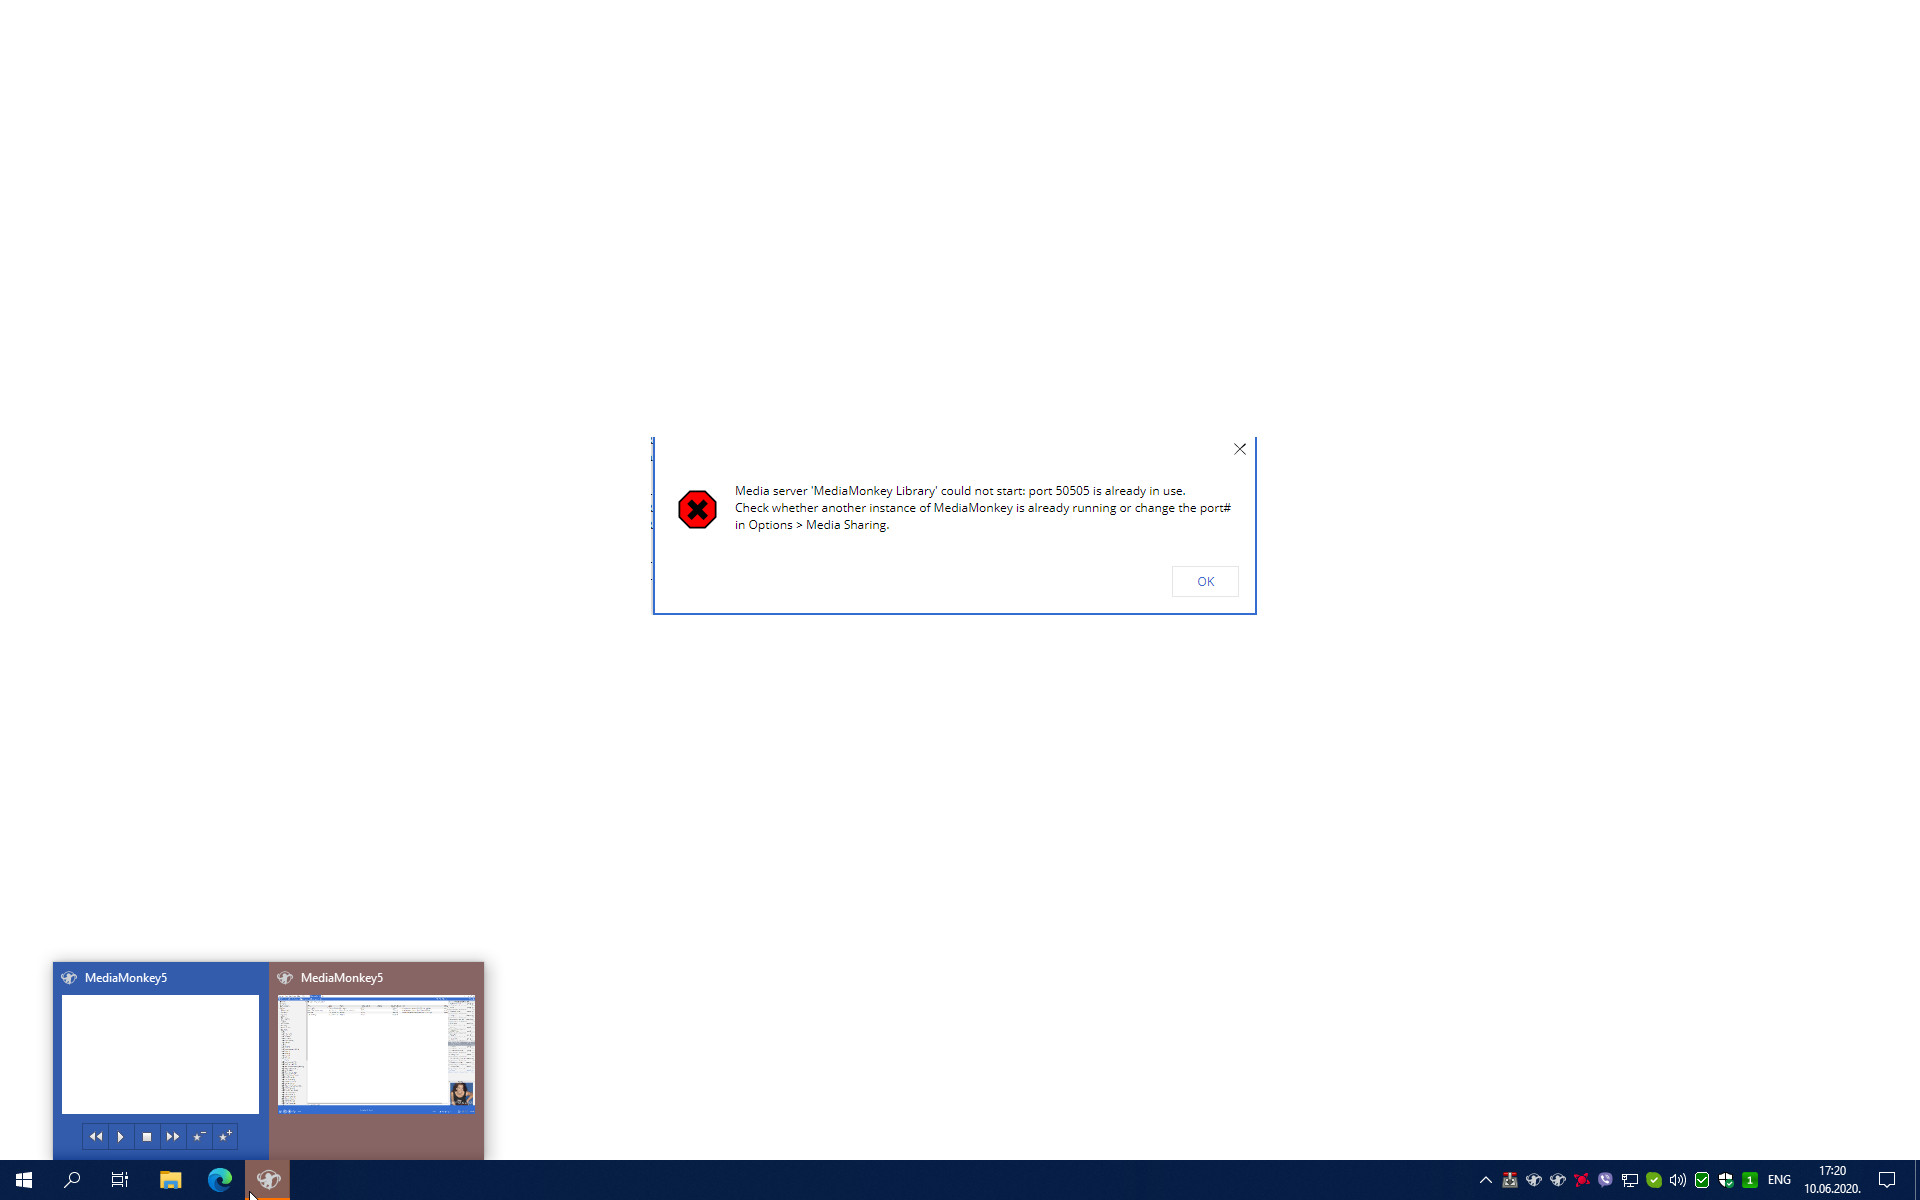Decrease rating with the star minus button
Image resolution: width=1920 pixels, height=1200 pixels.
199,1137
